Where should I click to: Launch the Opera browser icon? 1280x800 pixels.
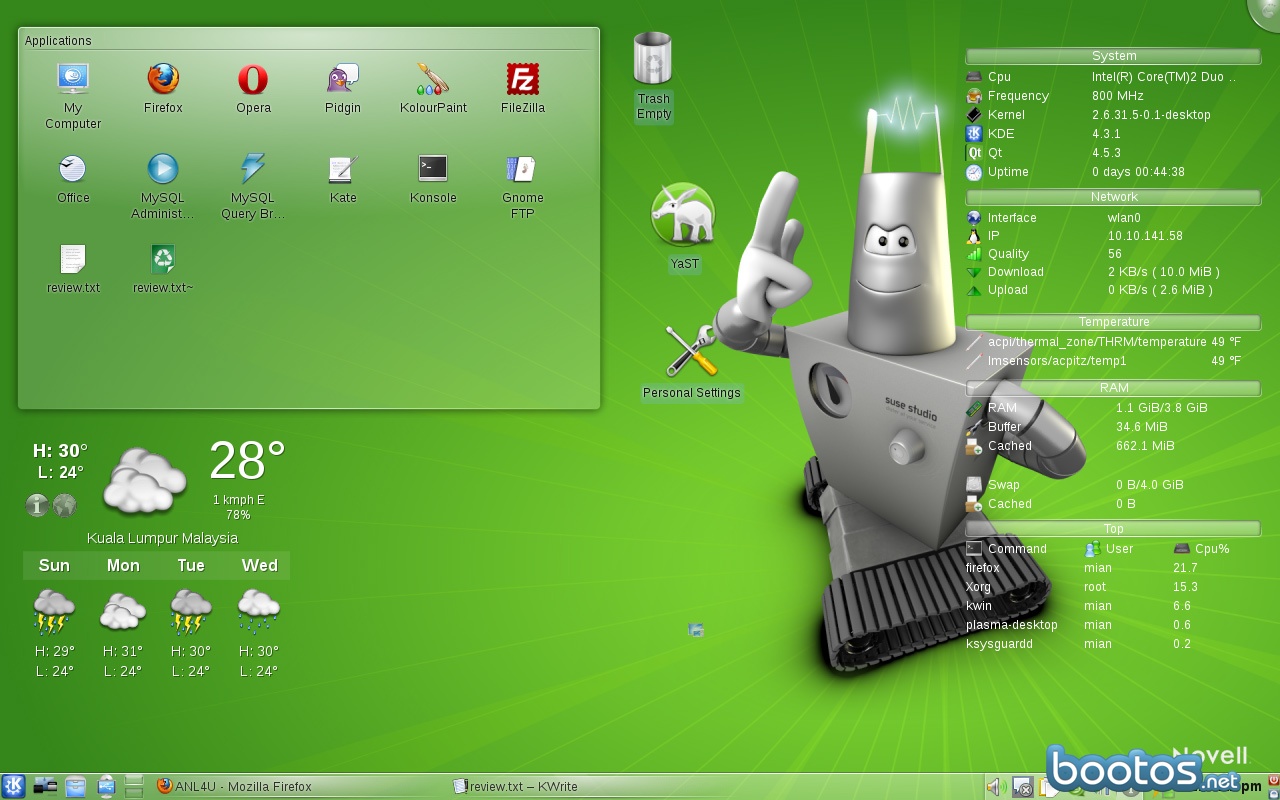(x=253, y=80)
